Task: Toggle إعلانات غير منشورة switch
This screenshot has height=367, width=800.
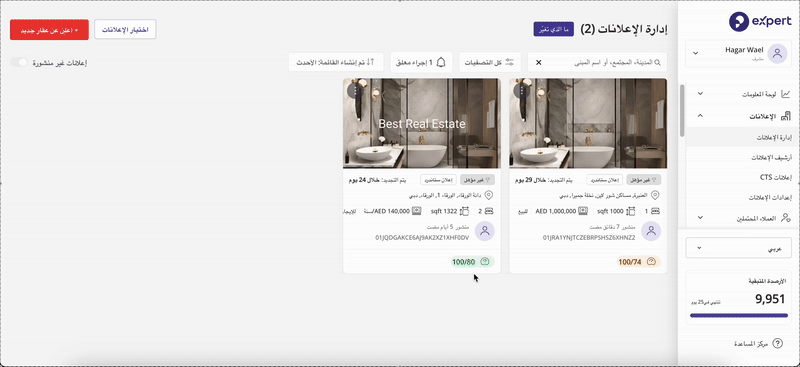Action: point(19,62)
